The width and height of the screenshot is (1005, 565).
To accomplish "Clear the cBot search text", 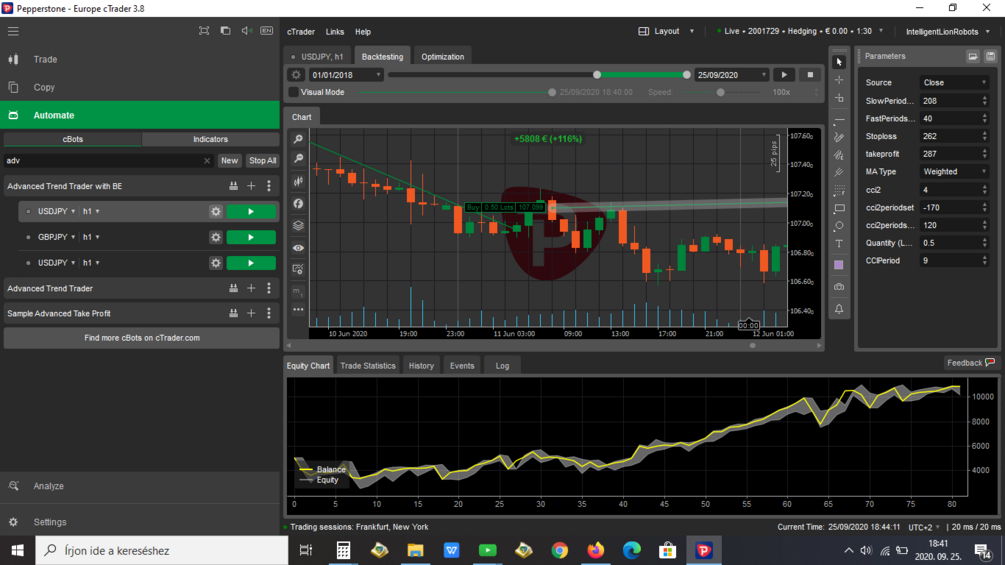I will [x=207, y=161].
